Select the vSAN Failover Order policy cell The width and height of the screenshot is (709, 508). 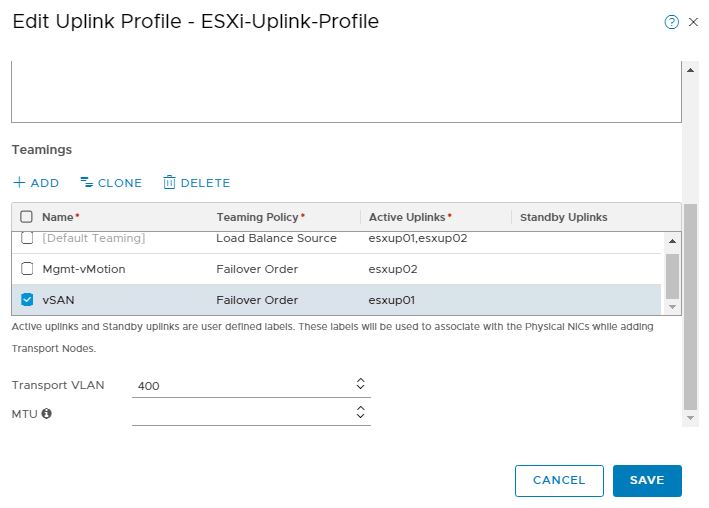click(x=257, y=299)
